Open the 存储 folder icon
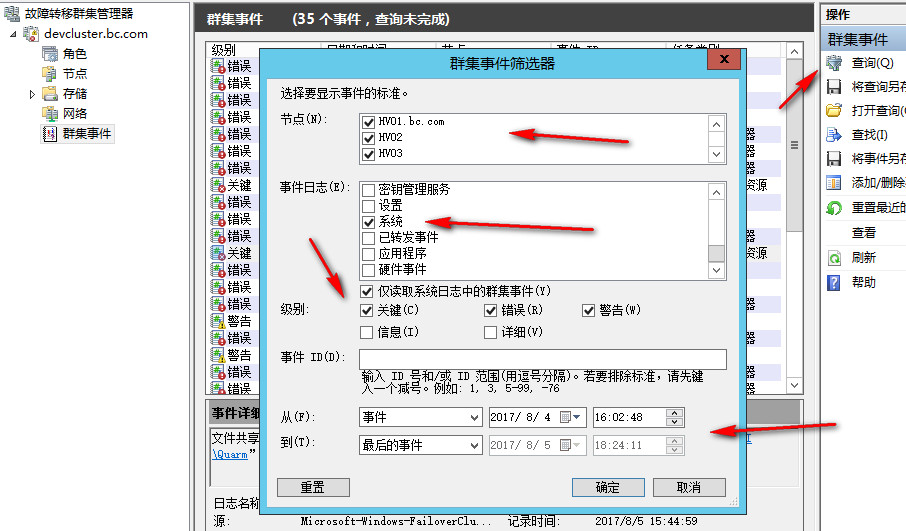The image size is (906, 531). pyautogui.click(x=50, y=93)
